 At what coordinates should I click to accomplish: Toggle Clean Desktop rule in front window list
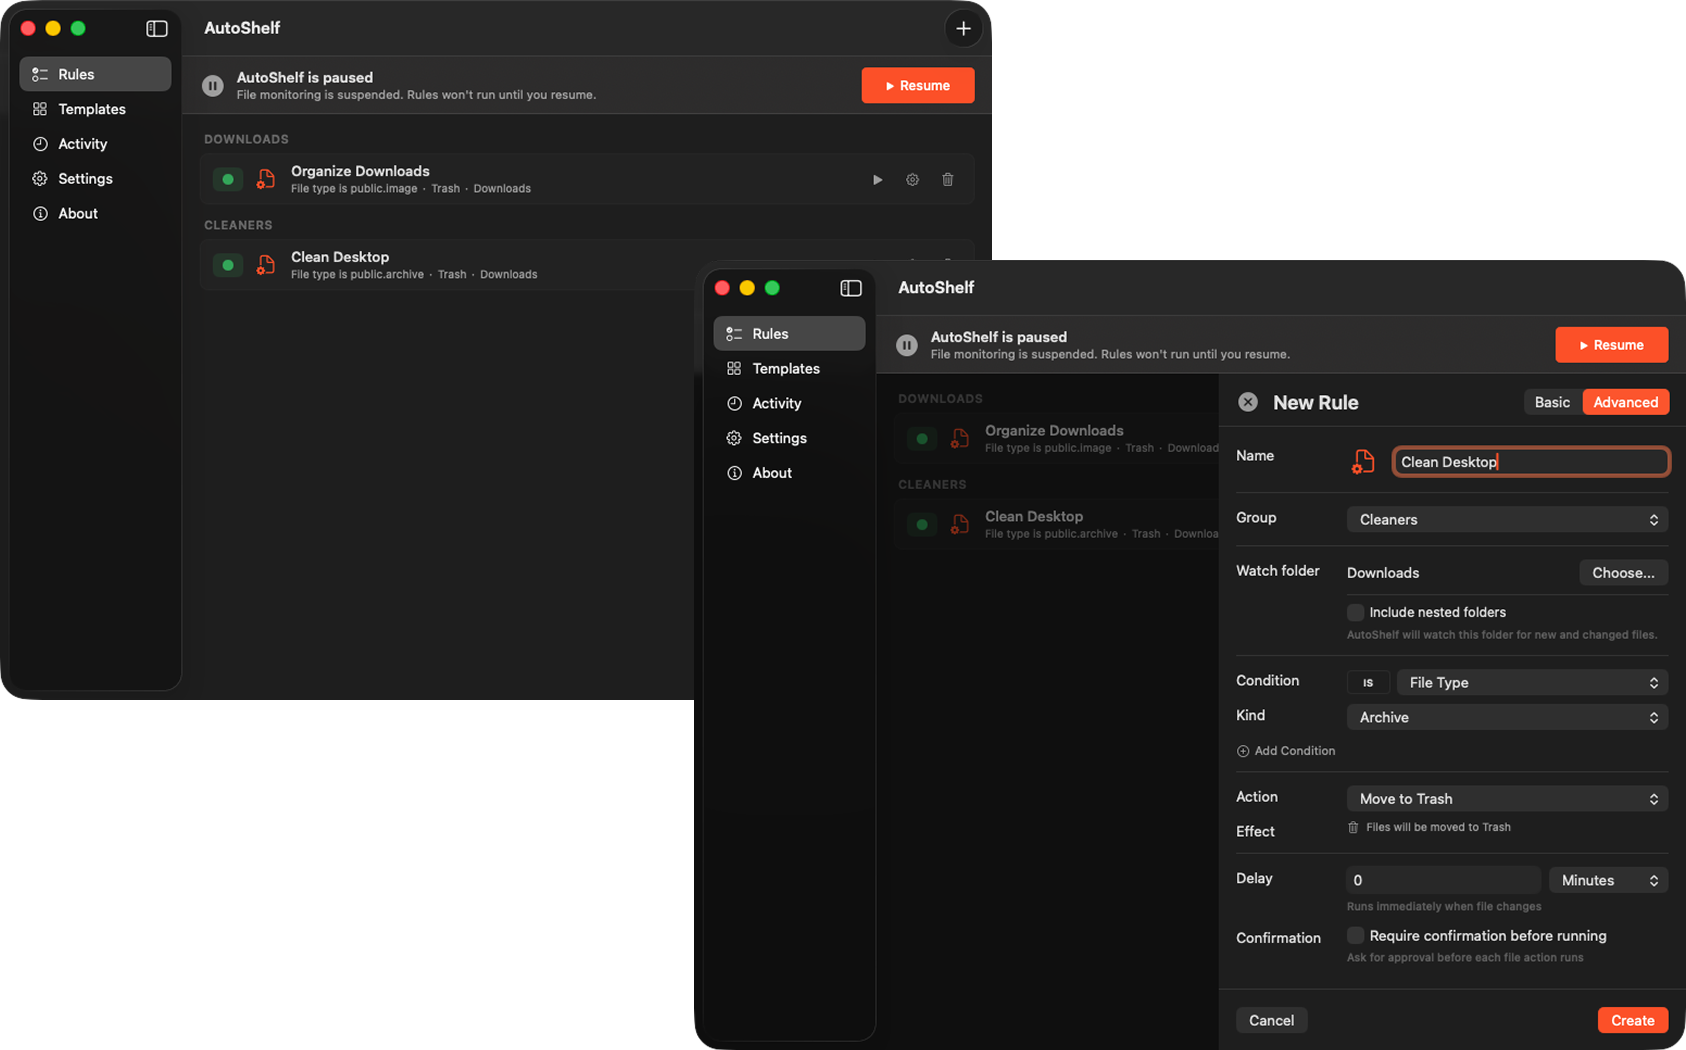coord(922,525)
